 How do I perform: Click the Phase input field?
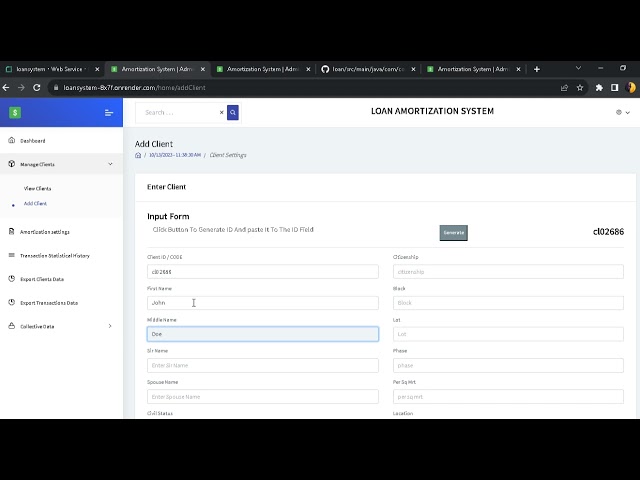[508, 365]
